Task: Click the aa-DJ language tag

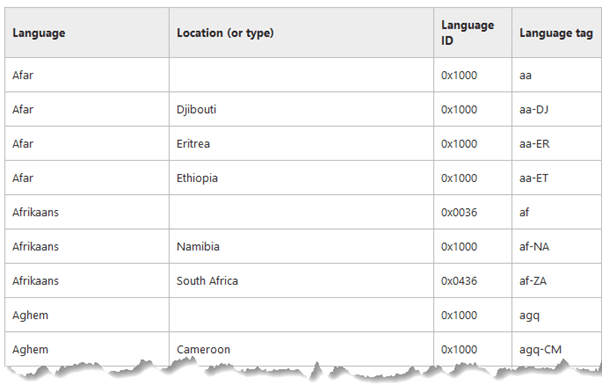Action: (x=534, y=109)
